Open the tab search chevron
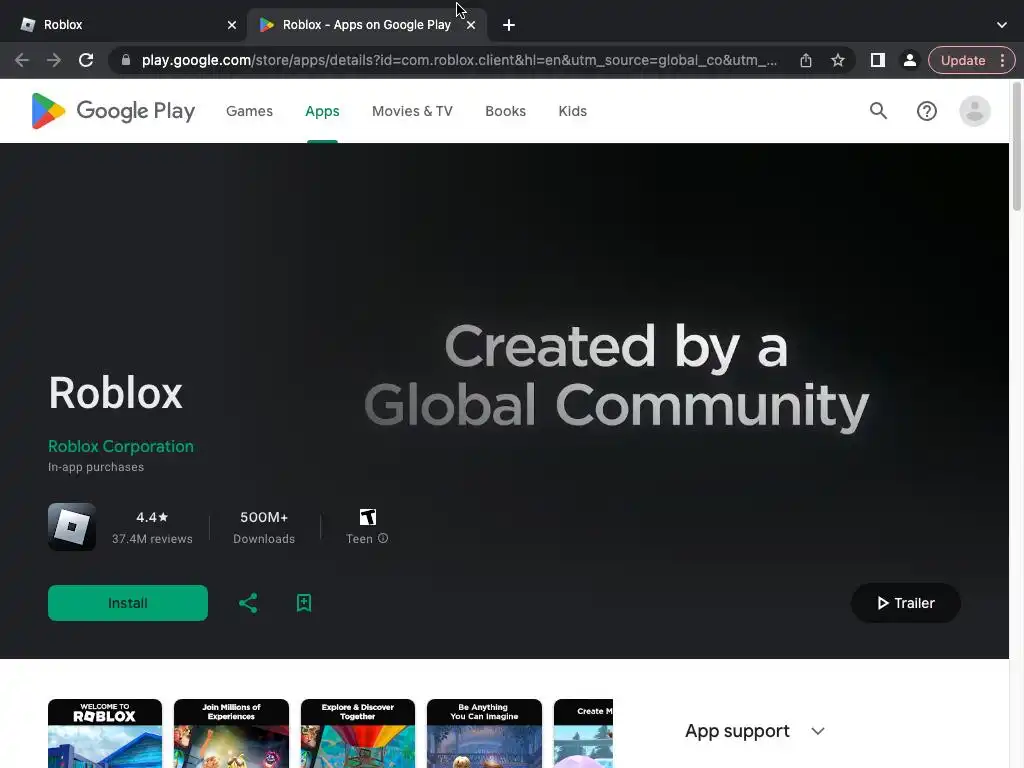Viewport: 1024px width, 768px height. click(x=1002, y=25)
